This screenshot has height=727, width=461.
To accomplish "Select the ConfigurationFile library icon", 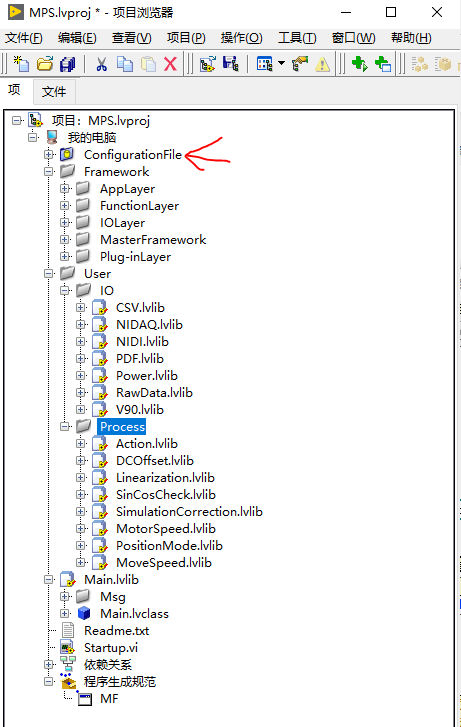I will coord(67,154).
